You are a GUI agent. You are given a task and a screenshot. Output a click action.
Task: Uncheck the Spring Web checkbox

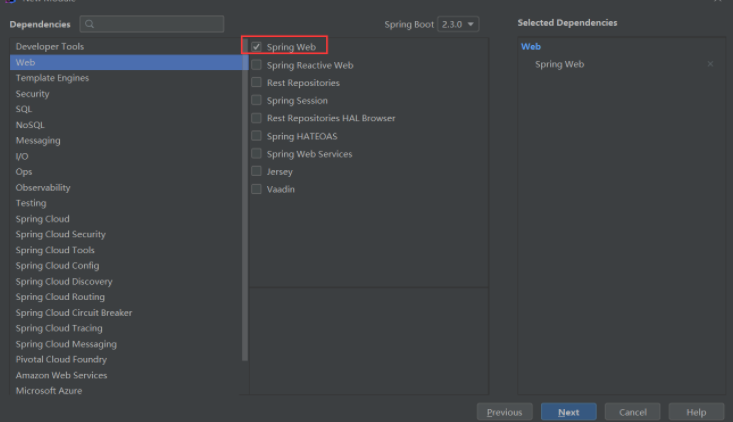tap(256, 47)
